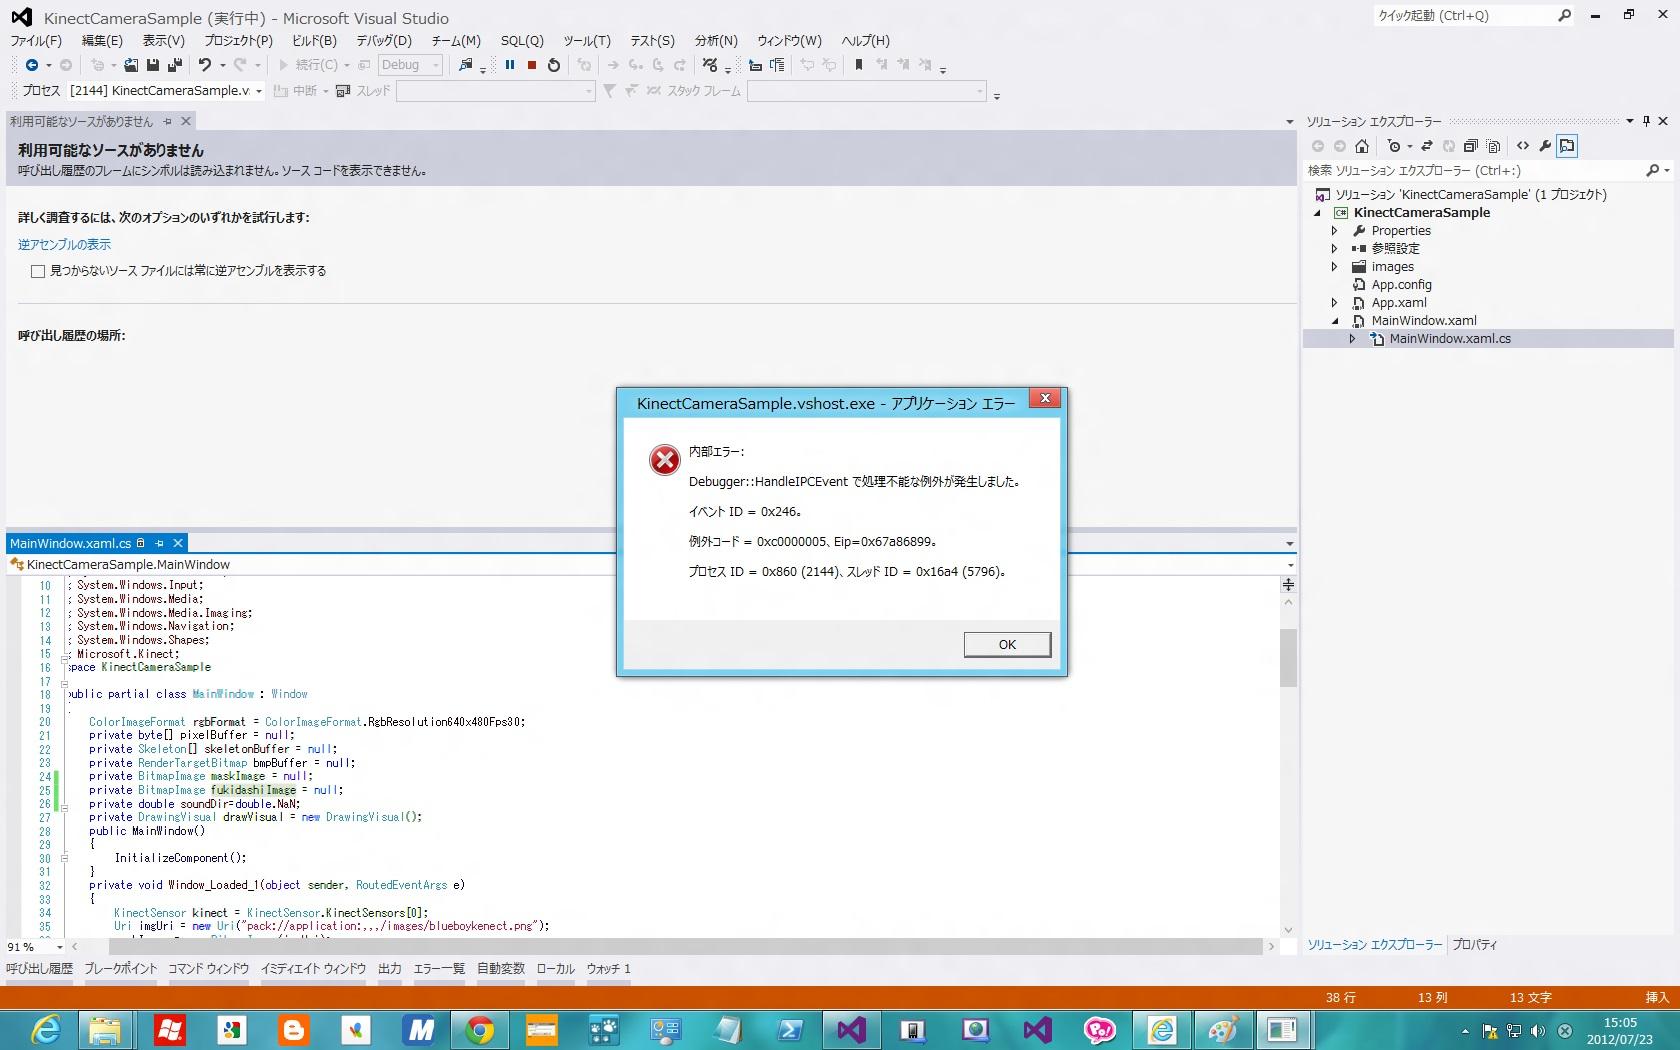Click the Pause (break all) debugging icon

point(510,65)
